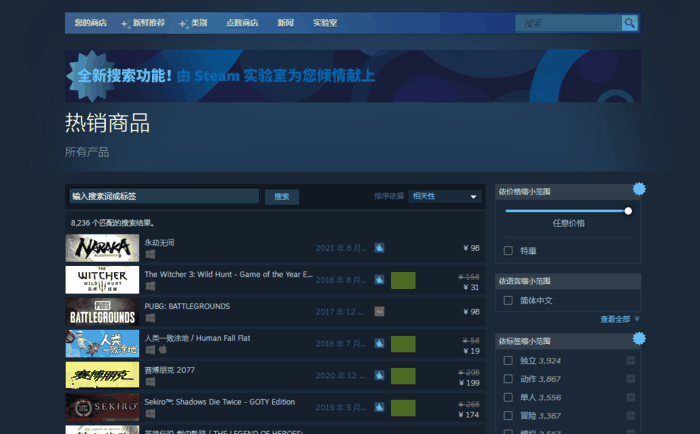This screenshot has height=434, width=700.
Task: Click the review icon on The Witcher 3 row
Action: [379, 280]
